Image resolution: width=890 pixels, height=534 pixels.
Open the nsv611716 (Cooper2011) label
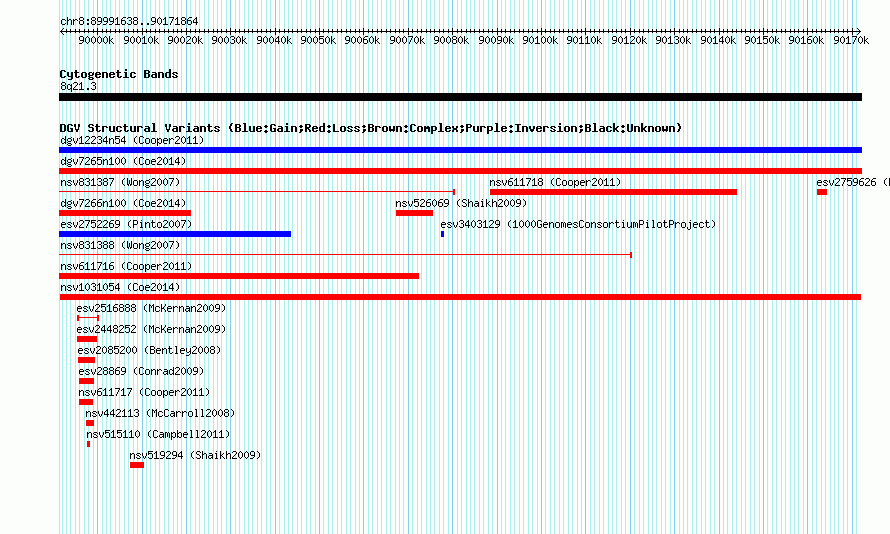coord(126,266)
